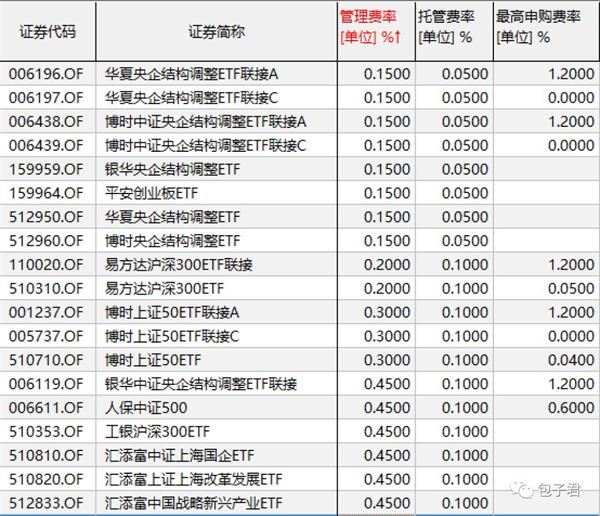
Task: Click code 510310.OF cell
Action: (x=47, y=288)
